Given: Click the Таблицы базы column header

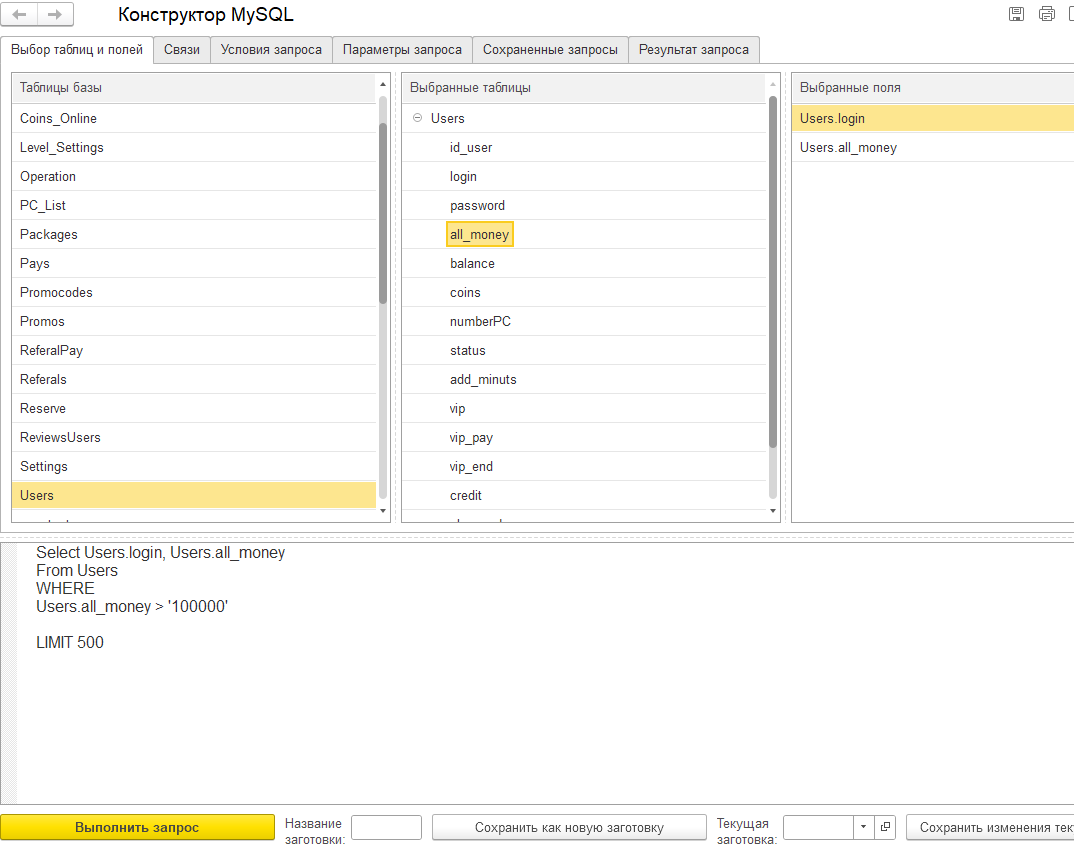Looking at the screenshot, I should coord(194,88).
